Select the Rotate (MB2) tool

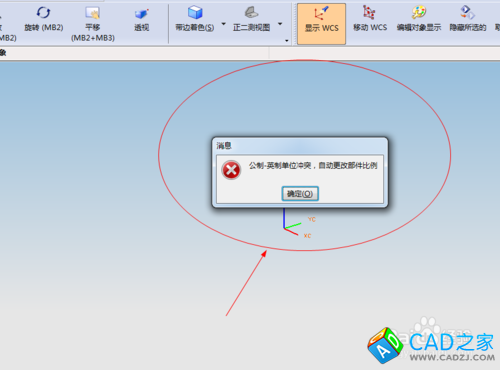tap(44, 19)
